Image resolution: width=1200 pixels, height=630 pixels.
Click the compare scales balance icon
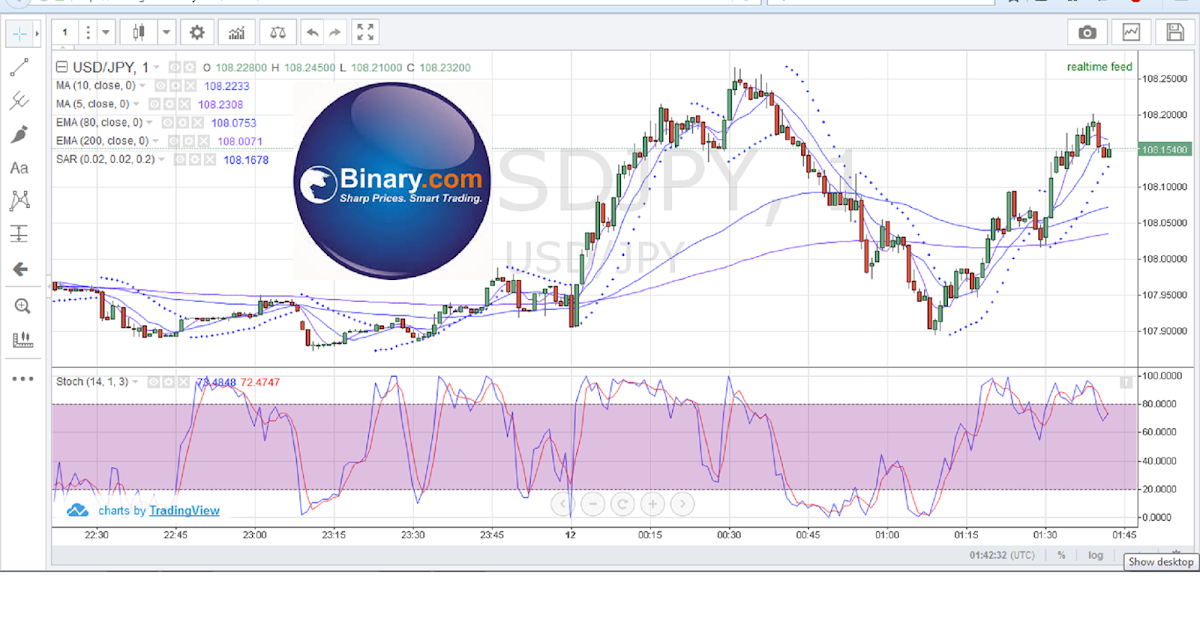click(278, 33)
